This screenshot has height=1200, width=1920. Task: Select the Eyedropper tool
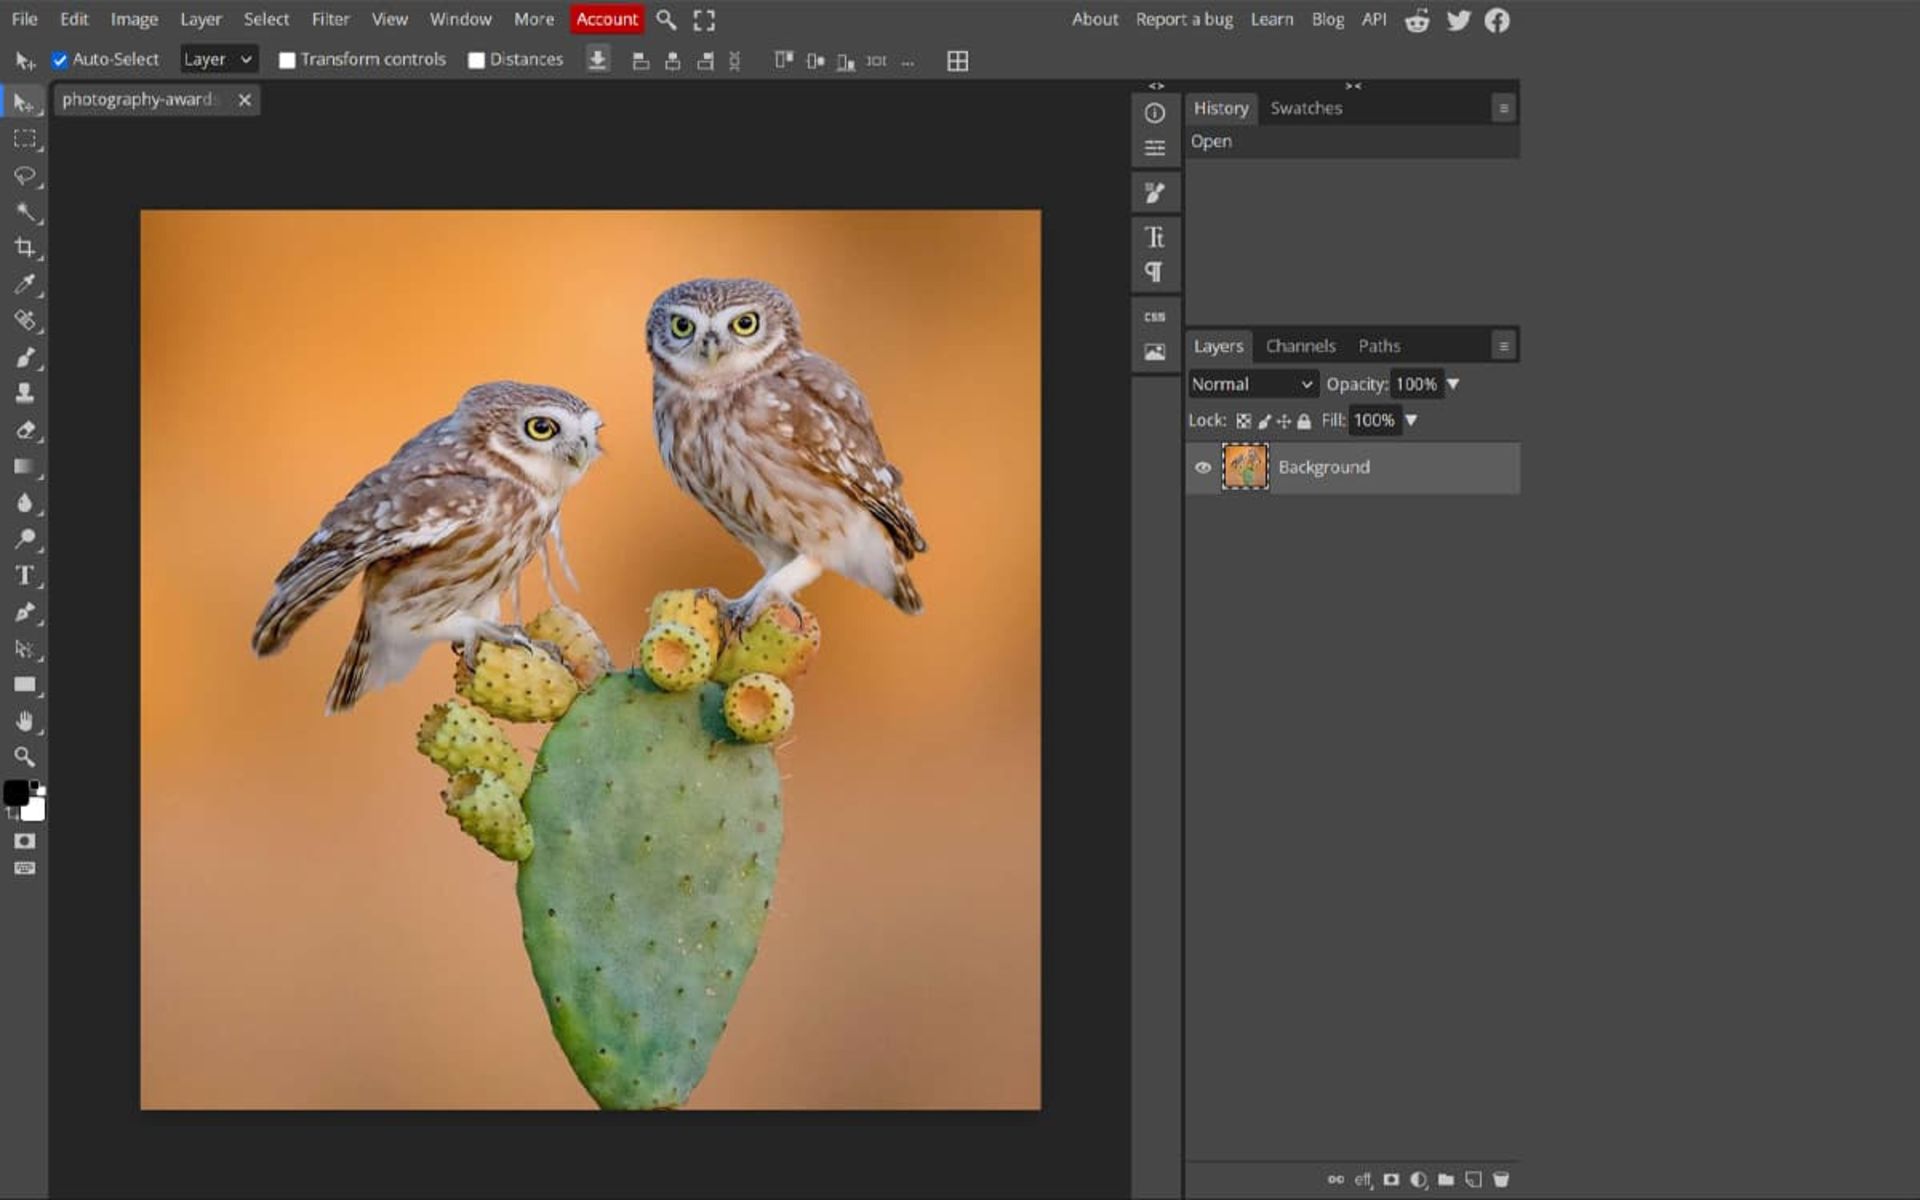(24, 284)
